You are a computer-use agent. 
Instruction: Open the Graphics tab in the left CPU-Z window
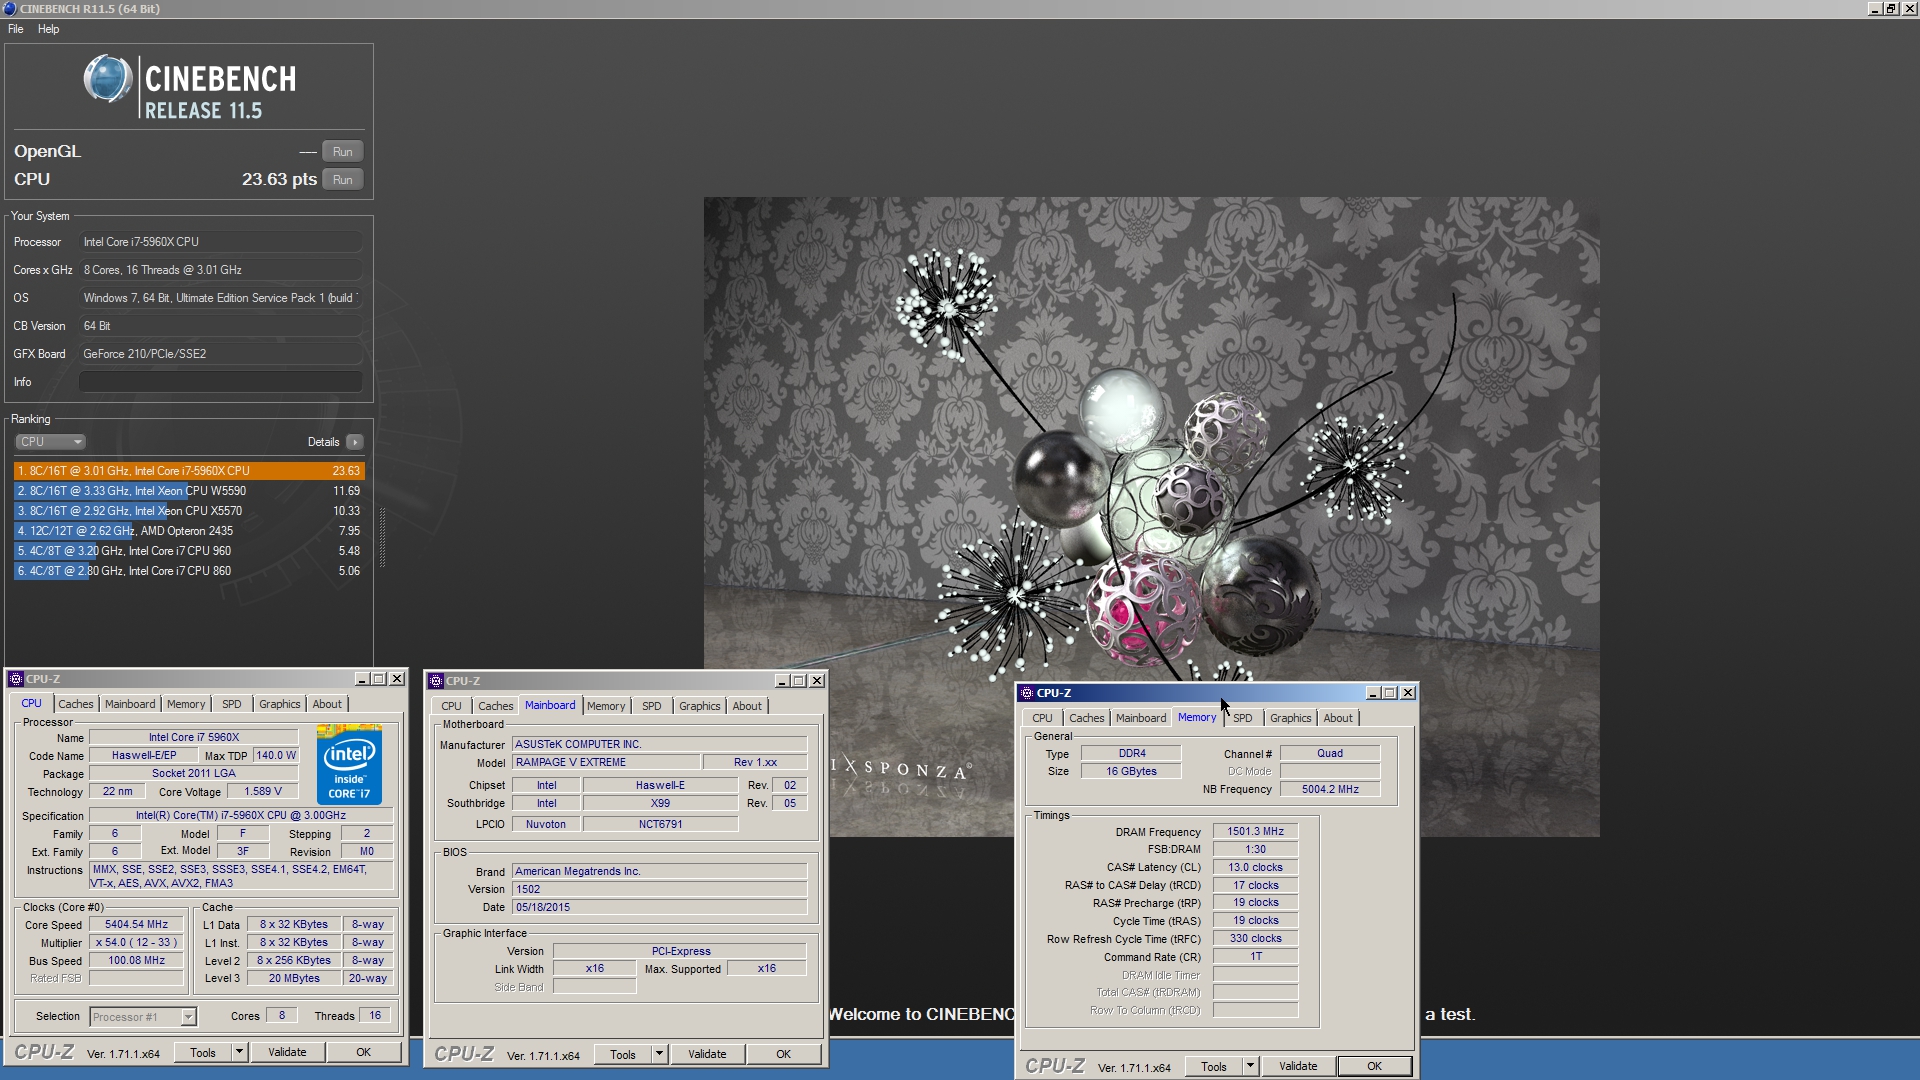coord(280,704)
